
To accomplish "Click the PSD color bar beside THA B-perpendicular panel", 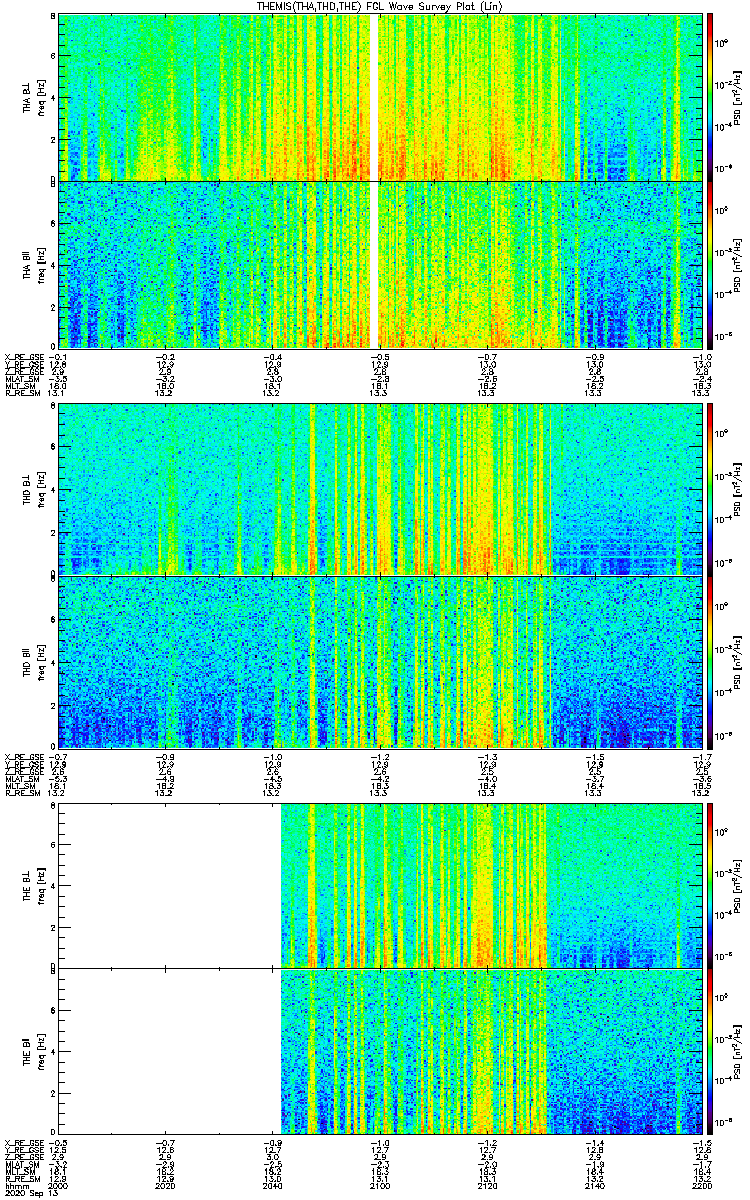I will (710, 97).
